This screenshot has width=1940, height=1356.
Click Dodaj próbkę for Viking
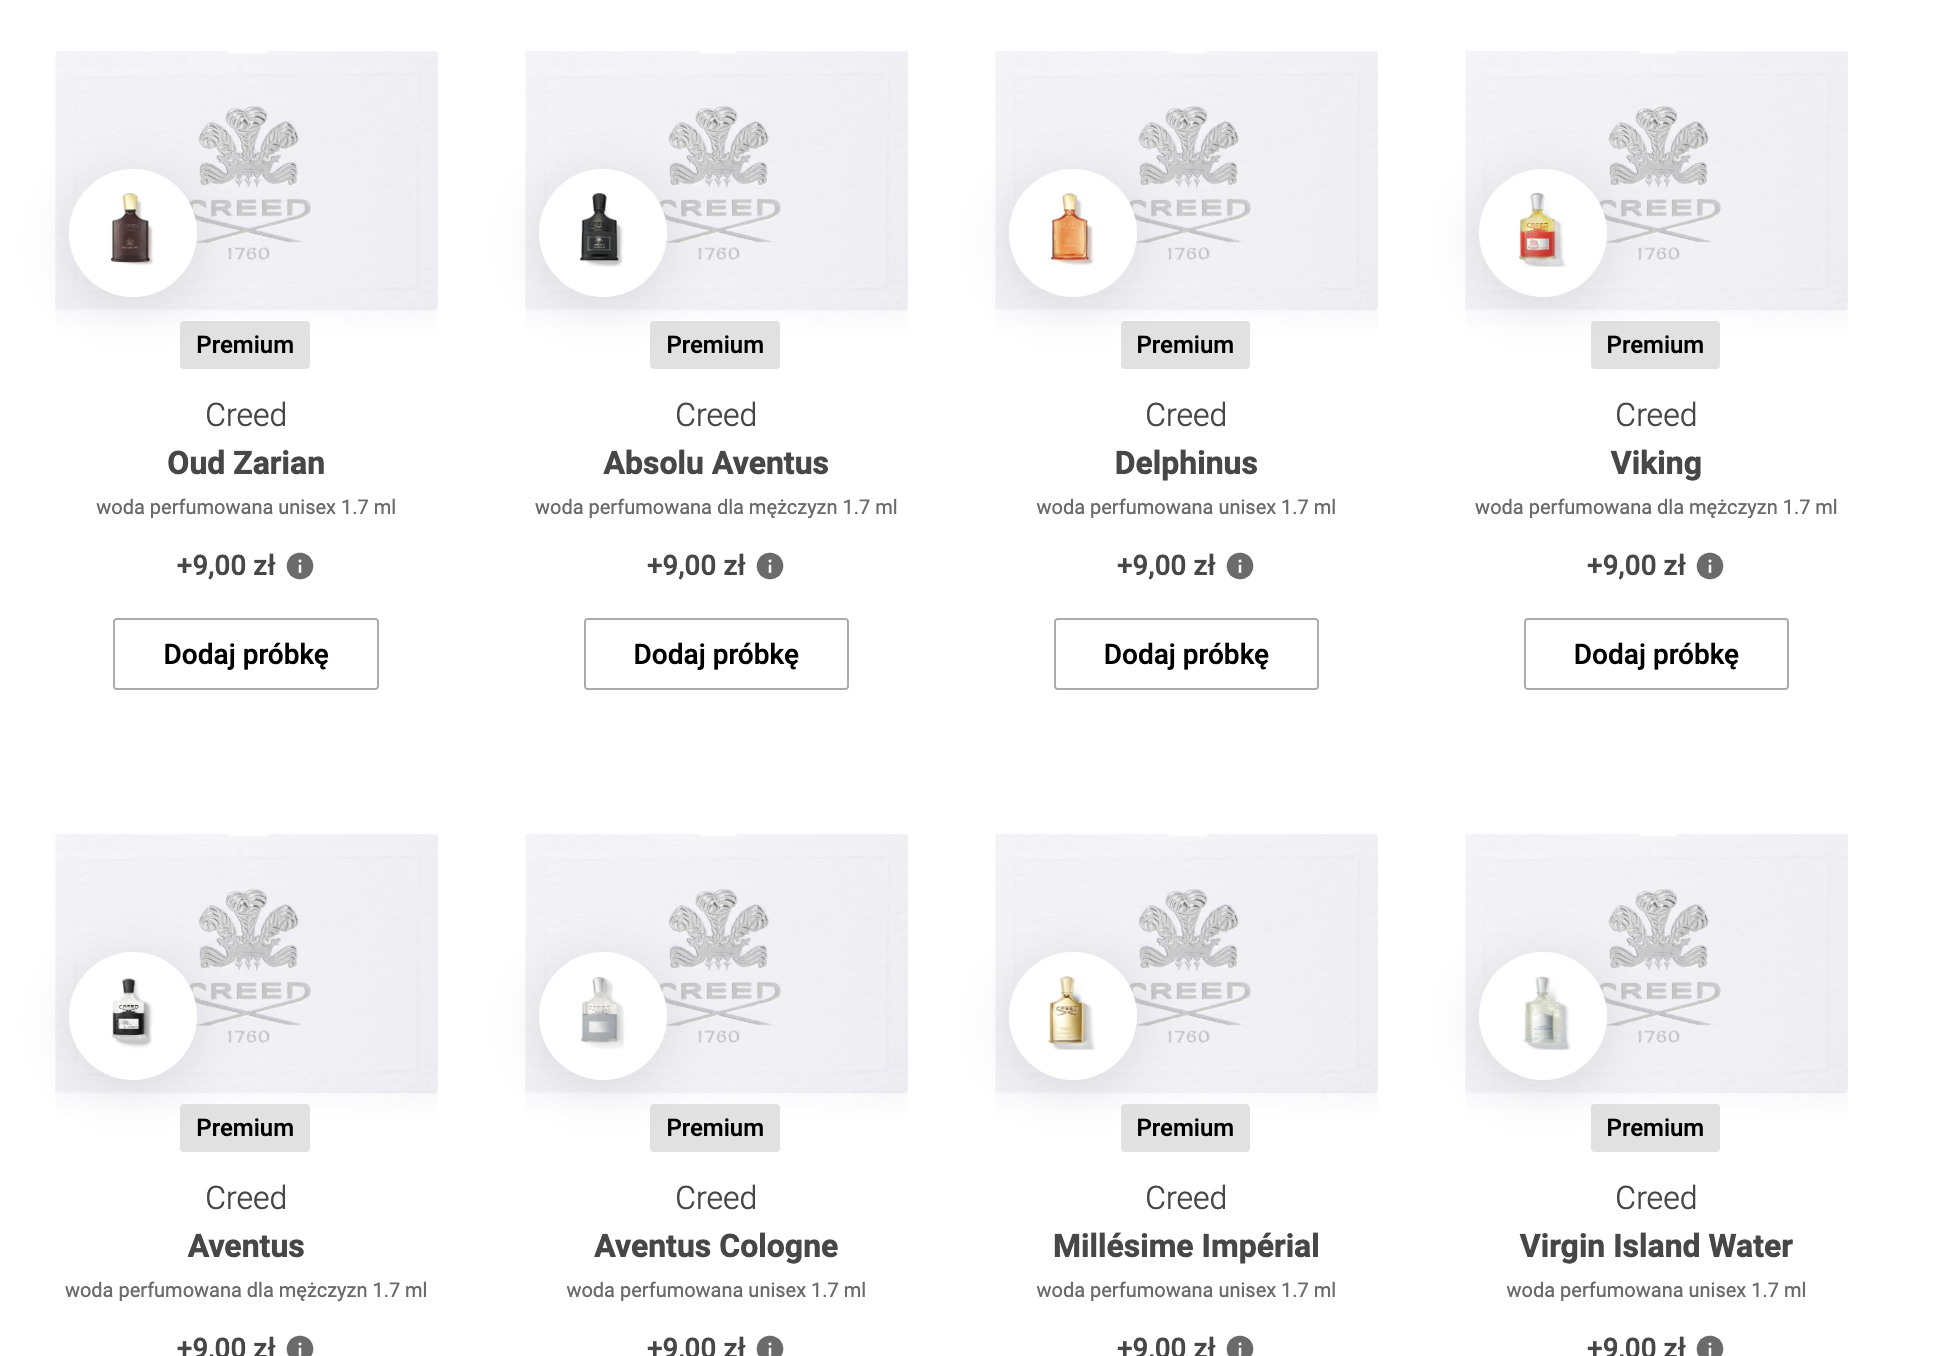(1656, 654)
